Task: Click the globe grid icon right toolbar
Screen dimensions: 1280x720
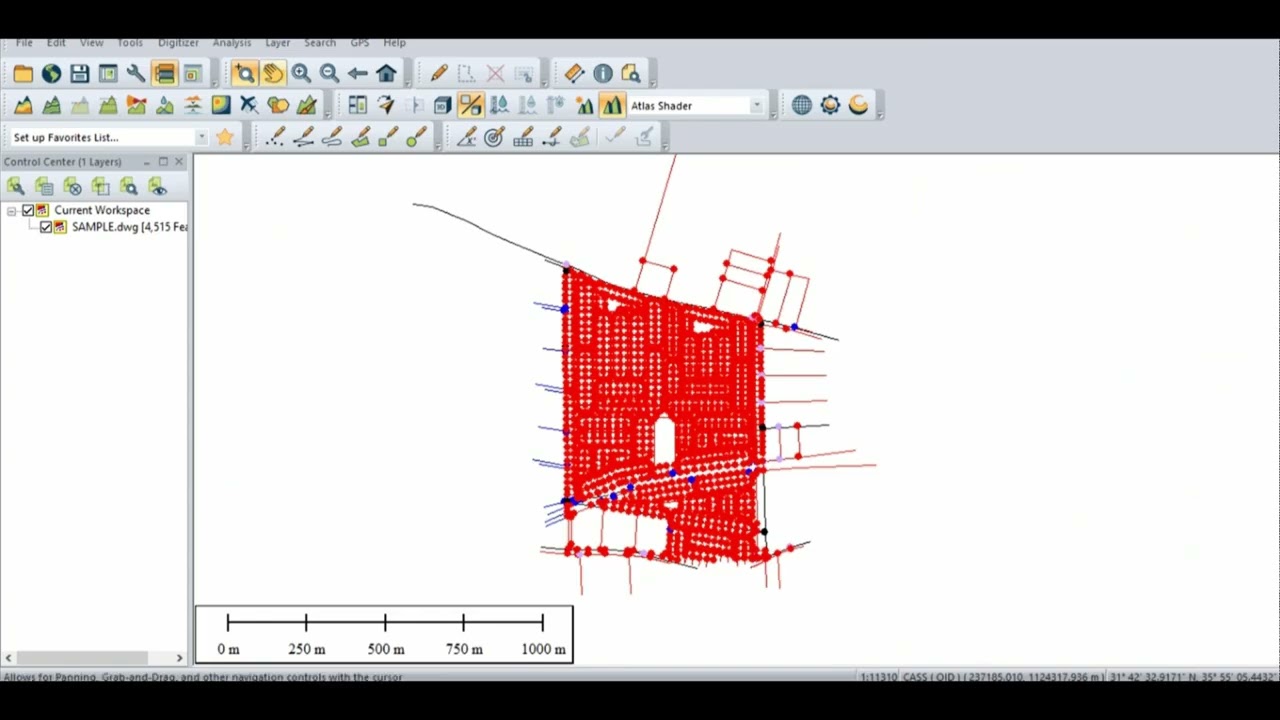Action: [x=802, y=105]
